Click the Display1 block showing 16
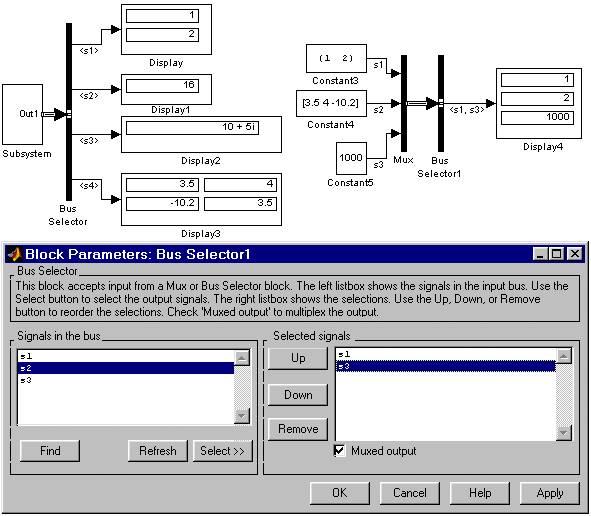591x516 pixels. pyautogui.click(x=166, y=89)
